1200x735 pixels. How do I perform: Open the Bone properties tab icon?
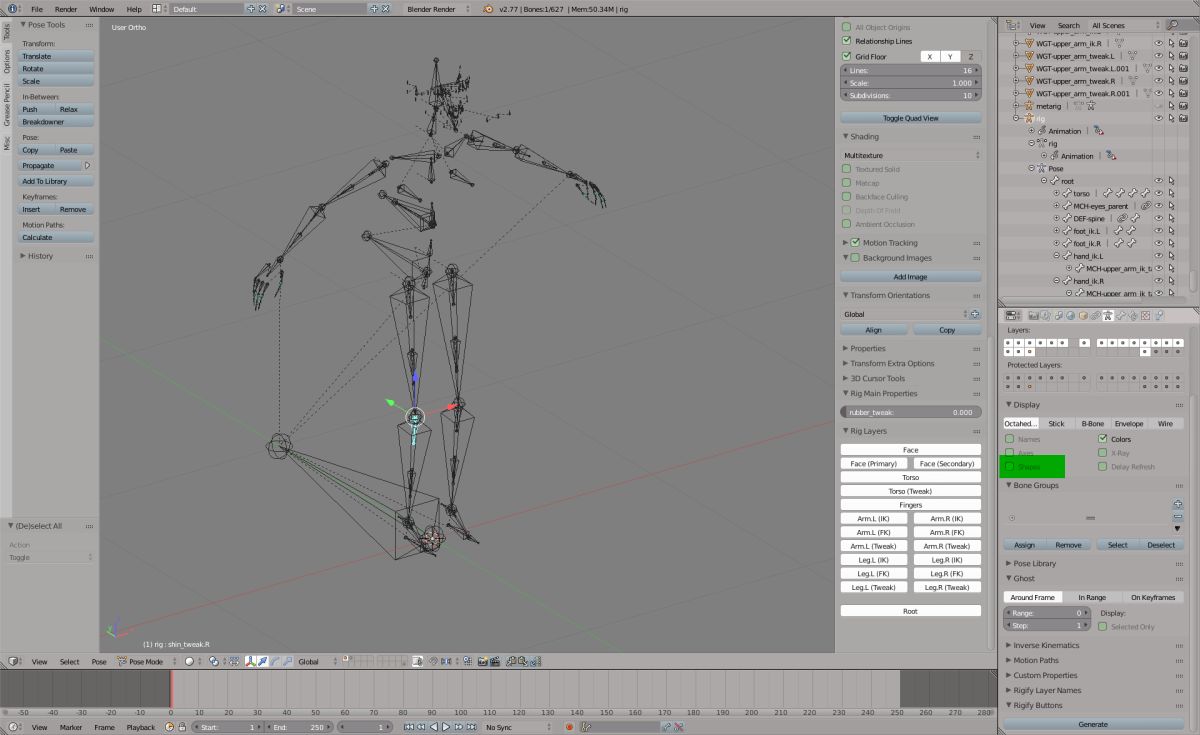1120,315
